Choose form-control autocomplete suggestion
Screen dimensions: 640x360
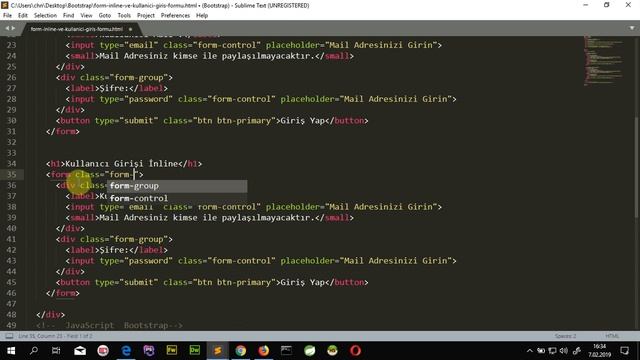[x=177, y=198]
